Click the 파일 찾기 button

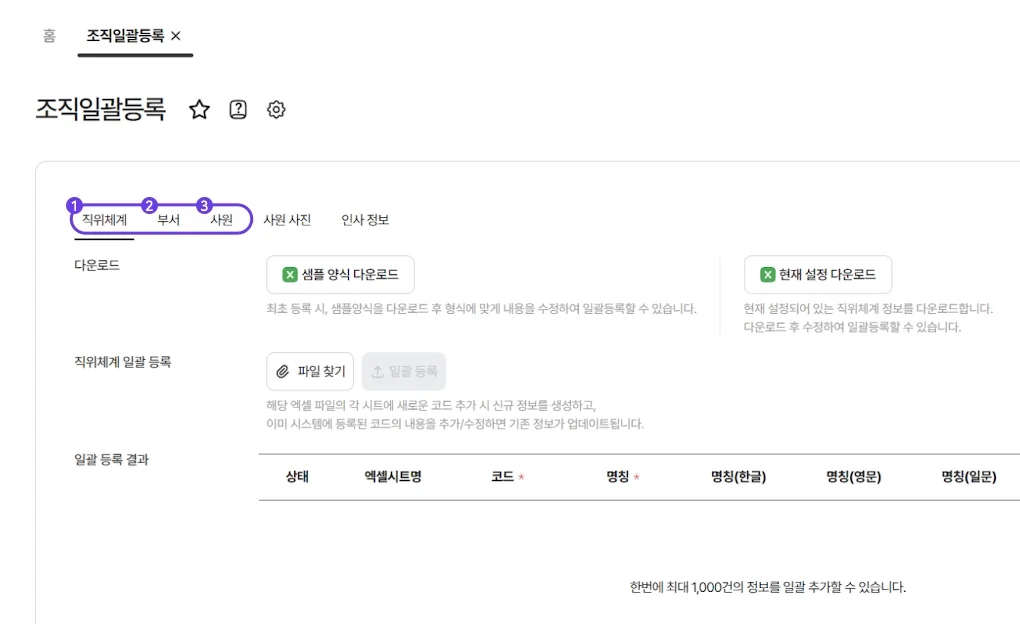pyautogui.click(x=308, y=371)
